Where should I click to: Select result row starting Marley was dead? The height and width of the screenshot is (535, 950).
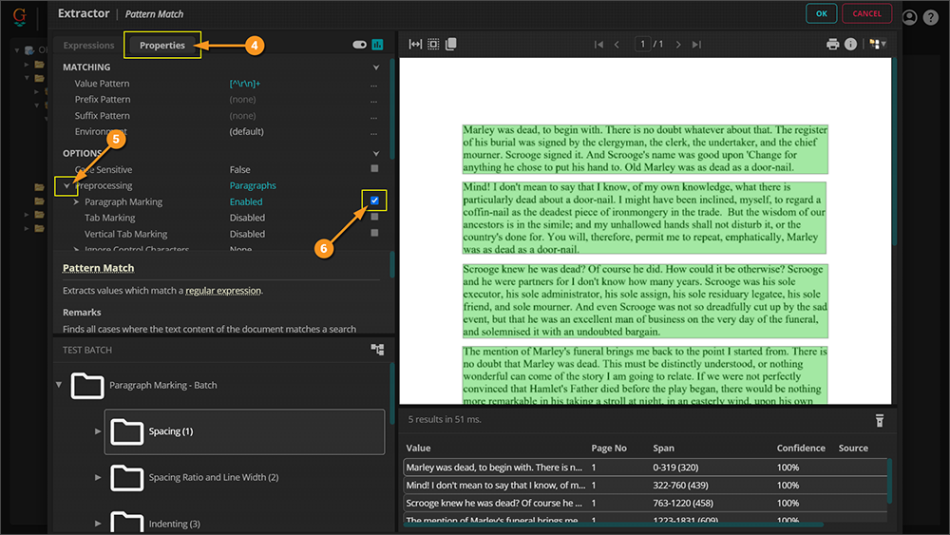tap(645, 467)
